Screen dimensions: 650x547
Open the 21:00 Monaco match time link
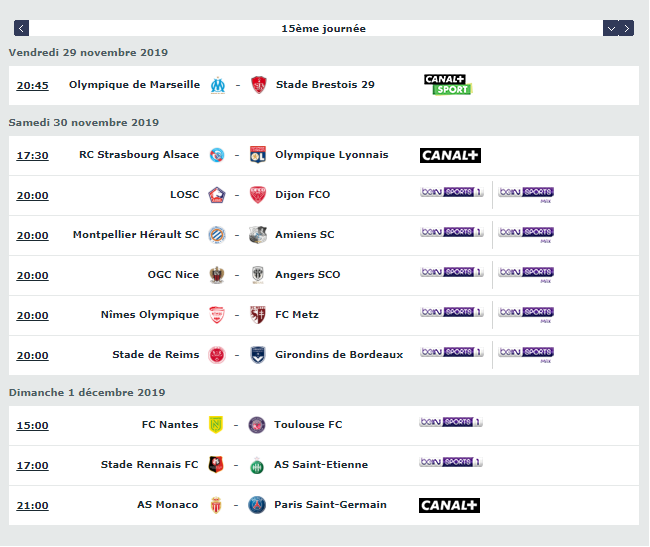pyautogui.click(x=32, y=506)
